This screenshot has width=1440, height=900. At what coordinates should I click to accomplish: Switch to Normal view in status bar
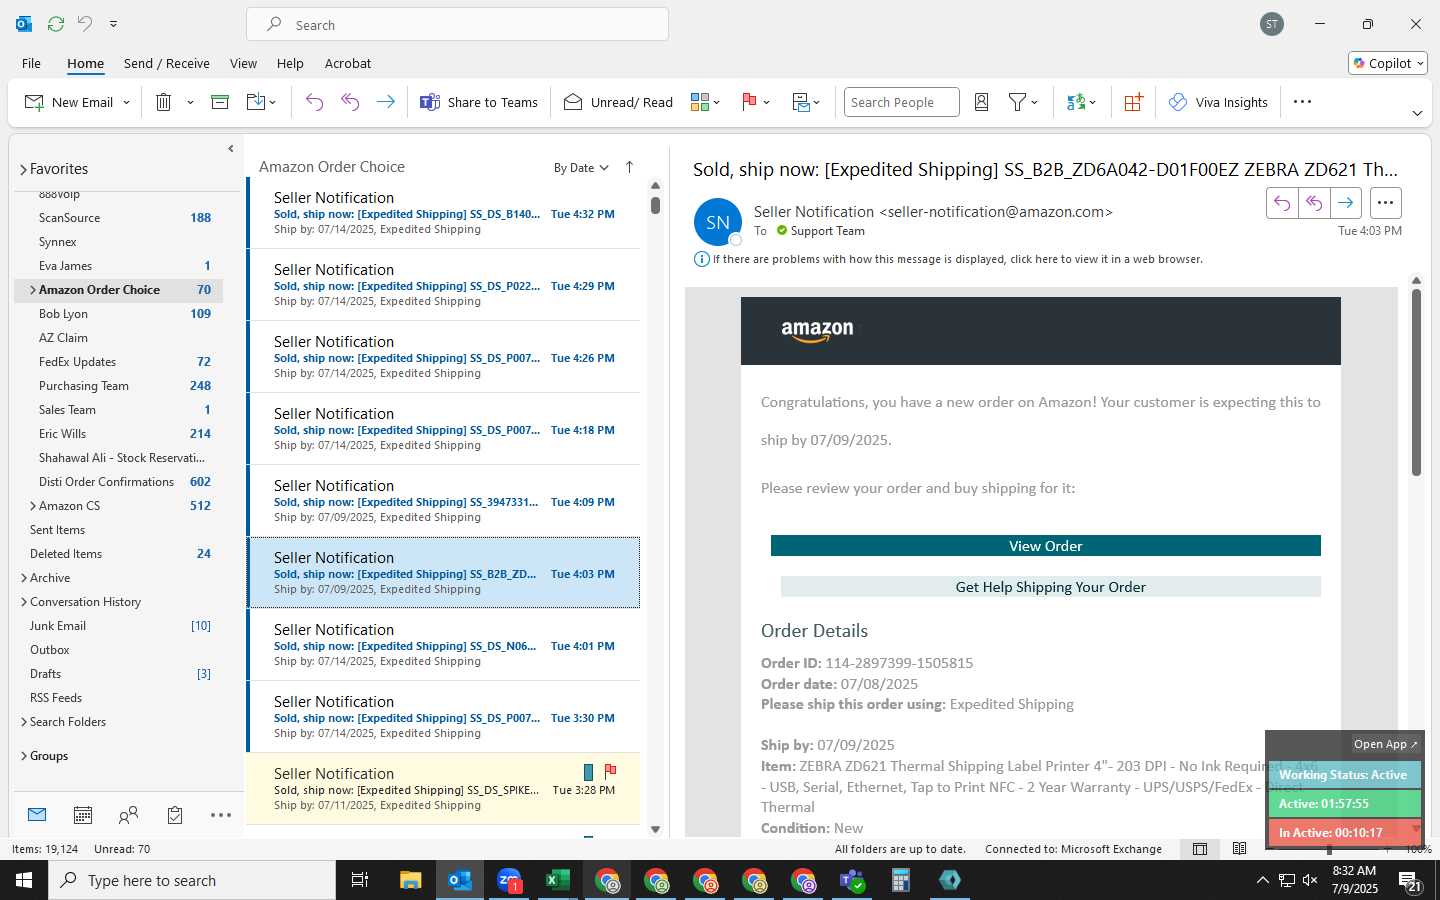(1200, 849)
